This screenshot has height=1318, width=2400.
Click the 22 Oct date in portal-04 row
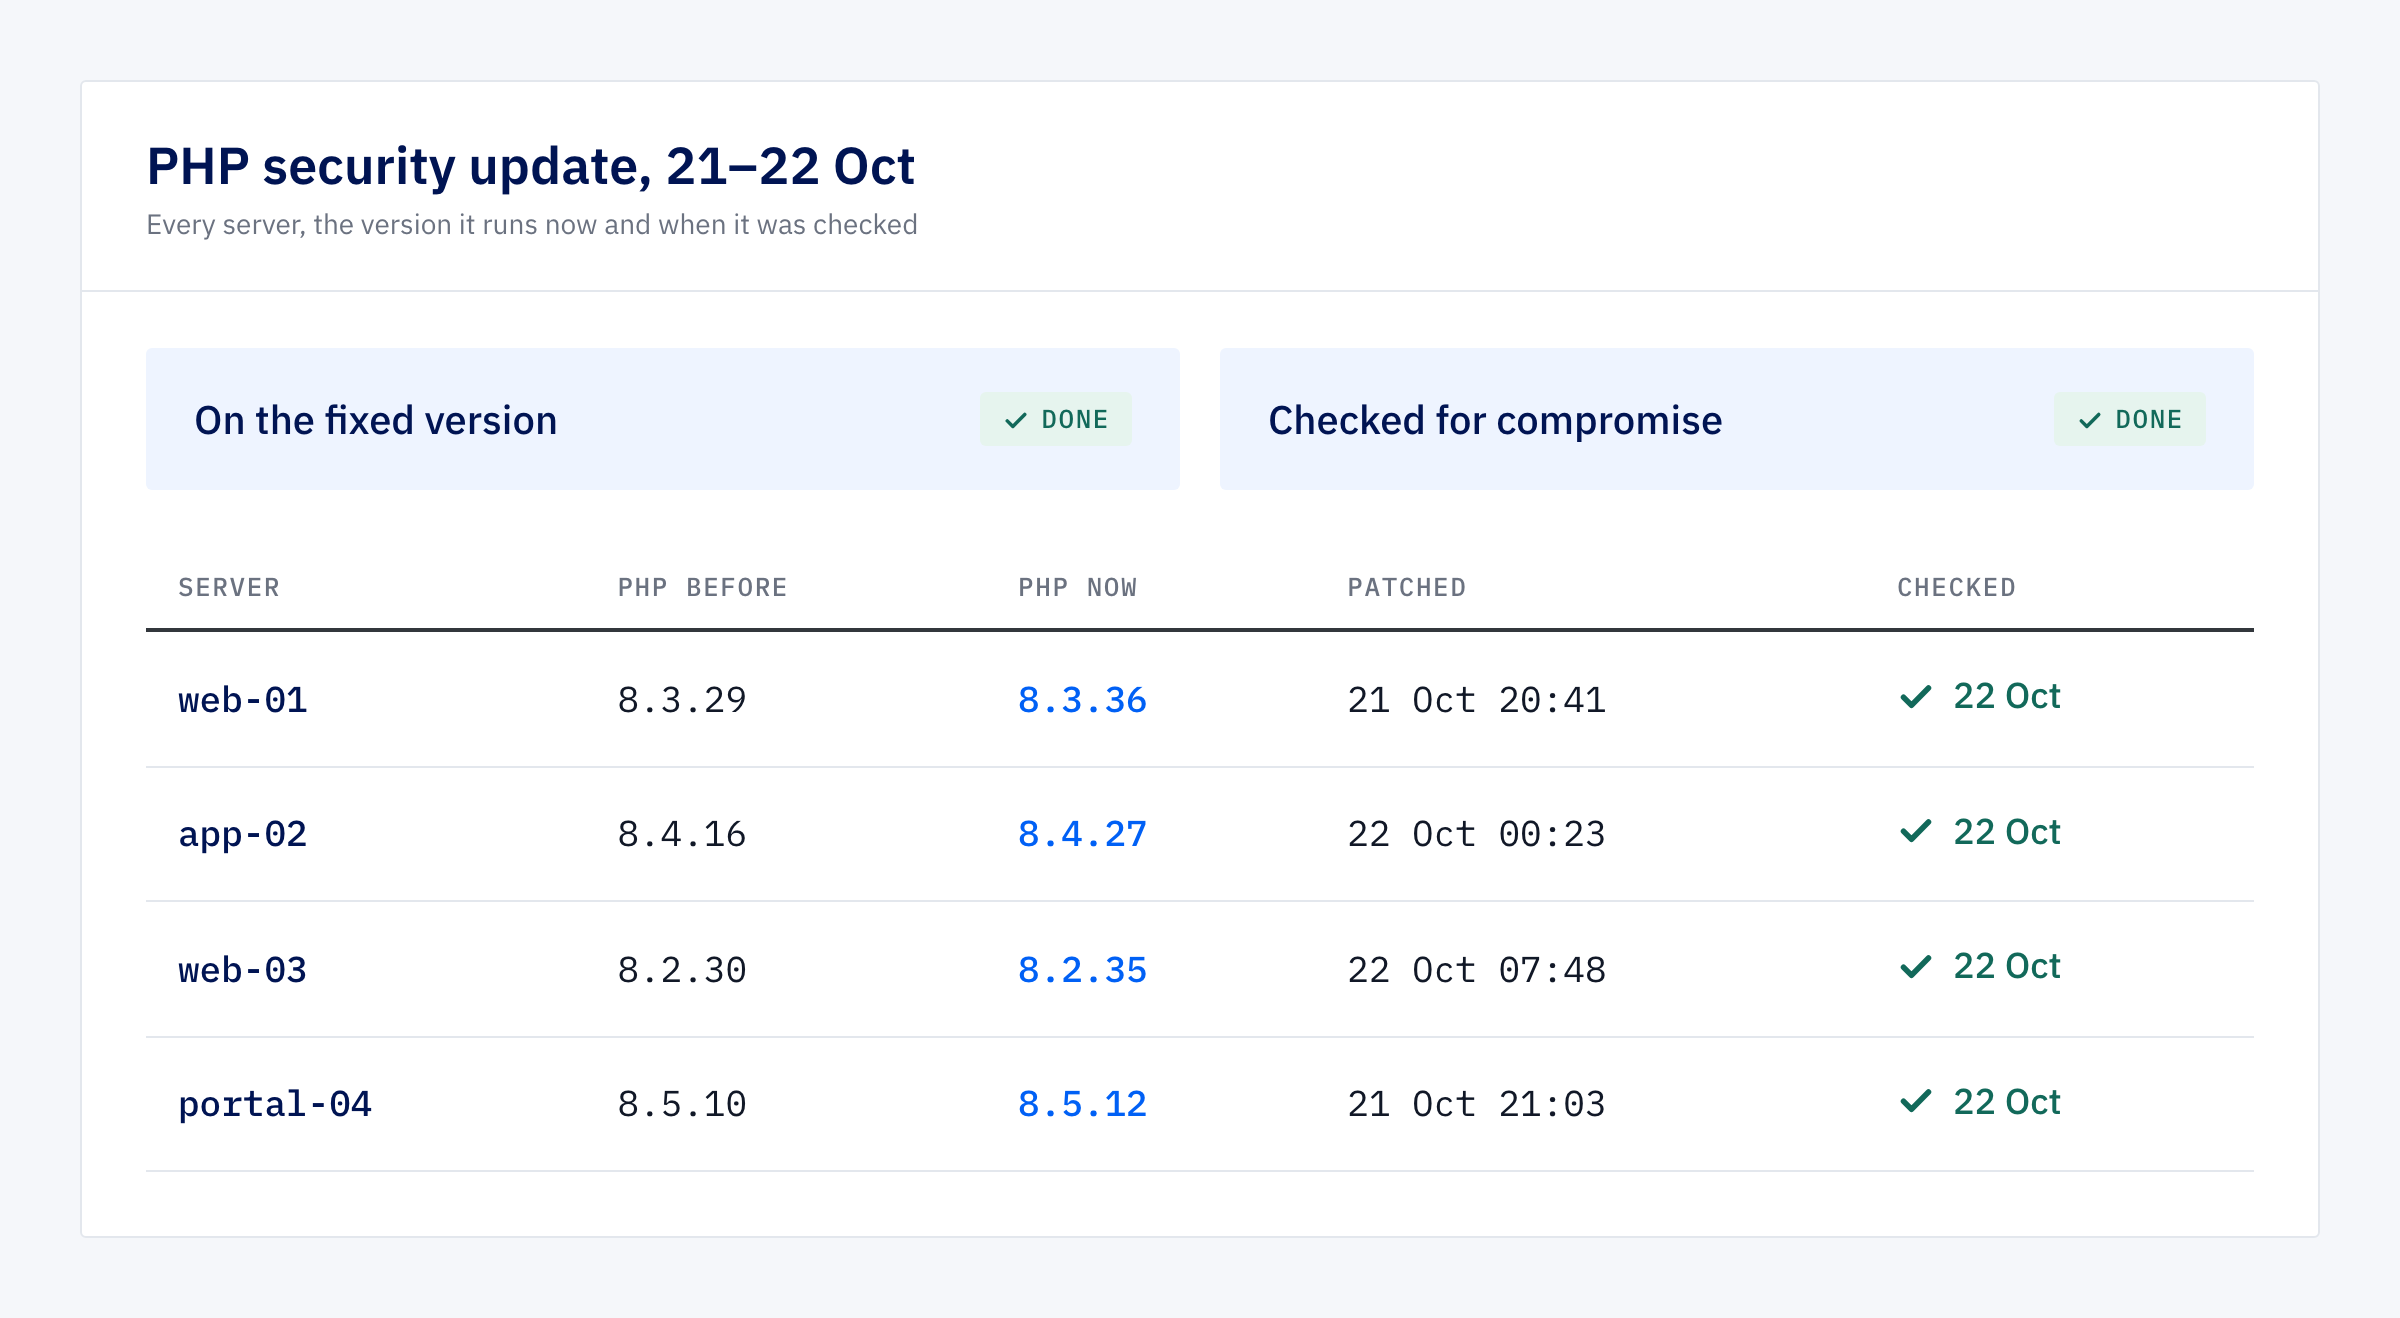[x=2007, y=1102]
